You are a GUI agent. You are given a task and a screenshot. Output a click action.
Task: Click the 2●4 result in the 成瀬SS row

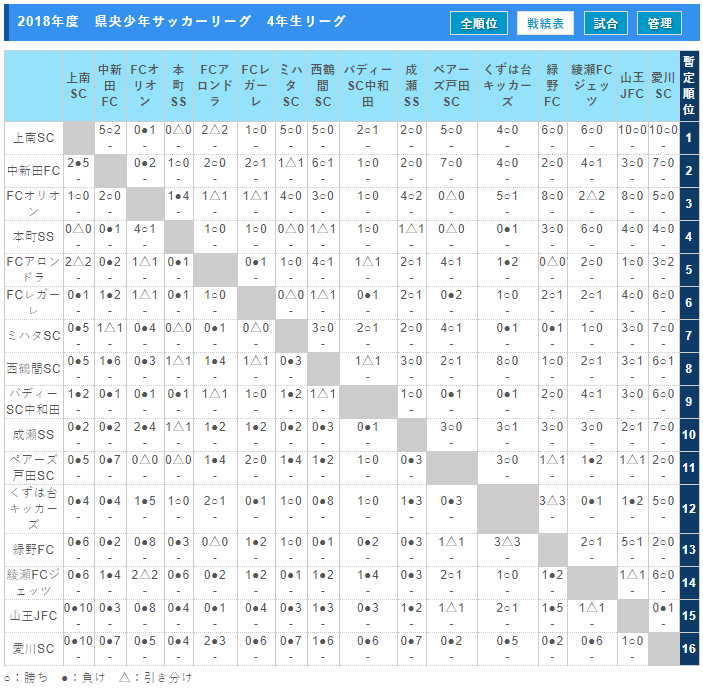(145, 427)
